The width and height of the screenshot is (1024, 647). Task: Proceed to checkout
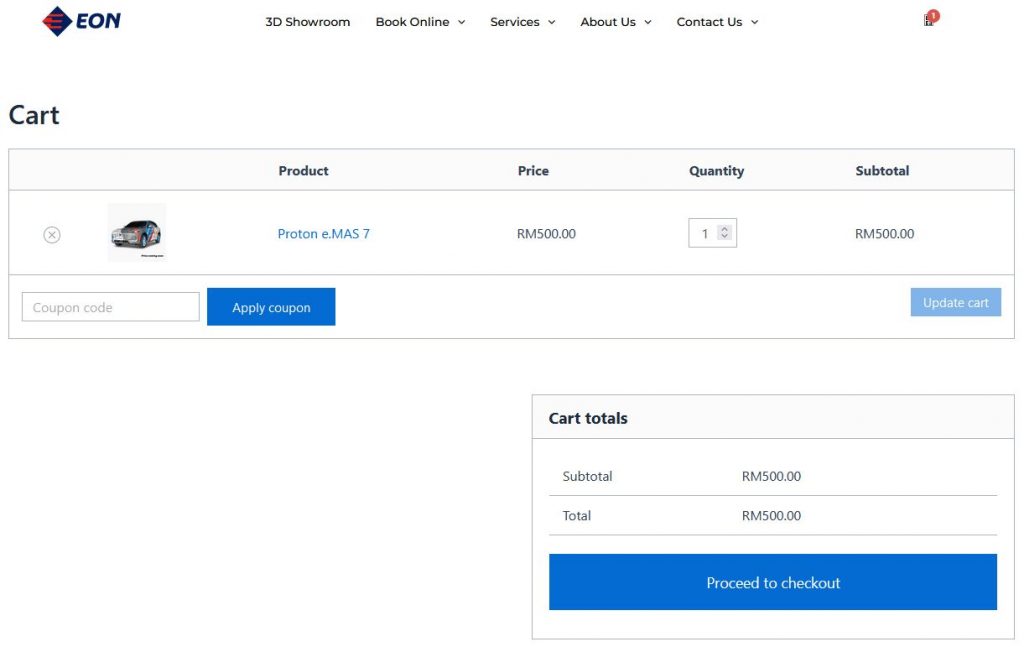773,582
